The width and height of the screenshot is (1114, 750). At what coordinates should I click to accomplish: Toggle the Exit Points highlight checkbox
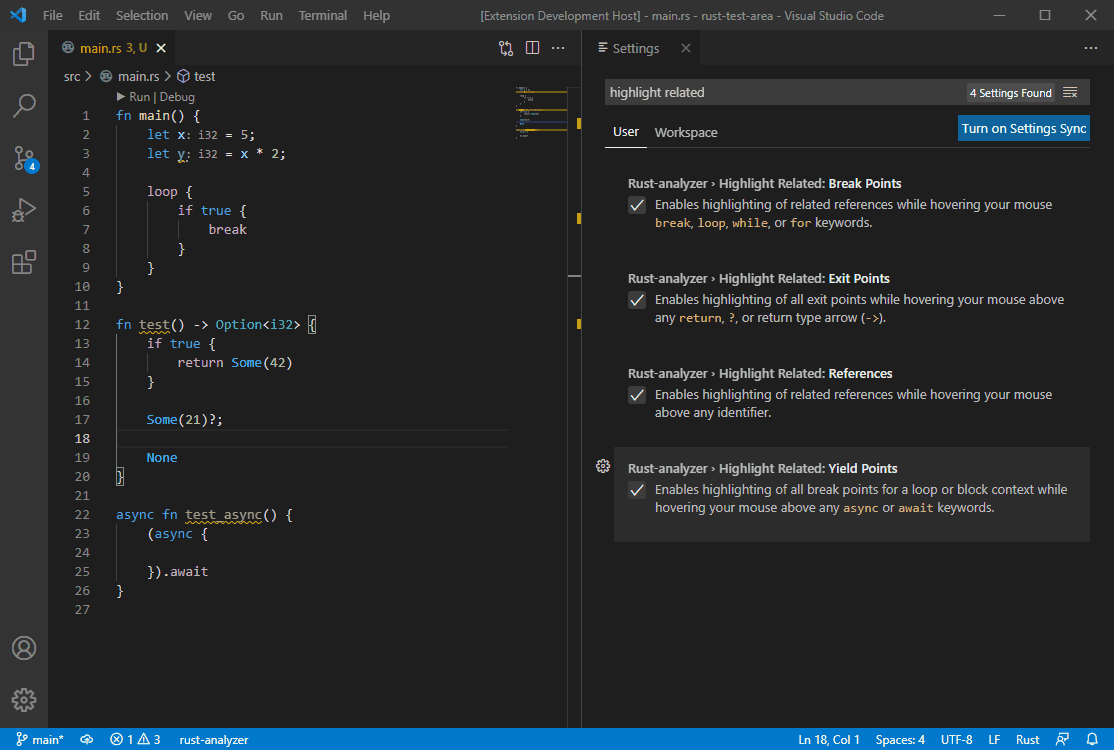tap(637, 300)
